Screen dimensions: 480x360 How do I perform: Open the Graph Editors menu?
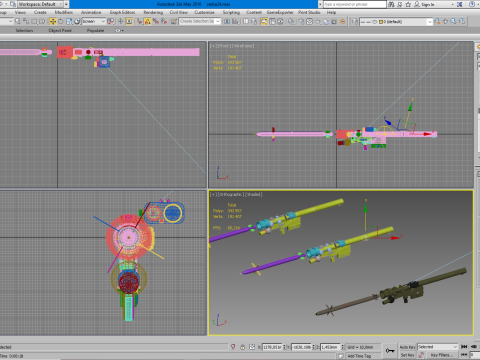pyautogui.click(x=122, y=12)
